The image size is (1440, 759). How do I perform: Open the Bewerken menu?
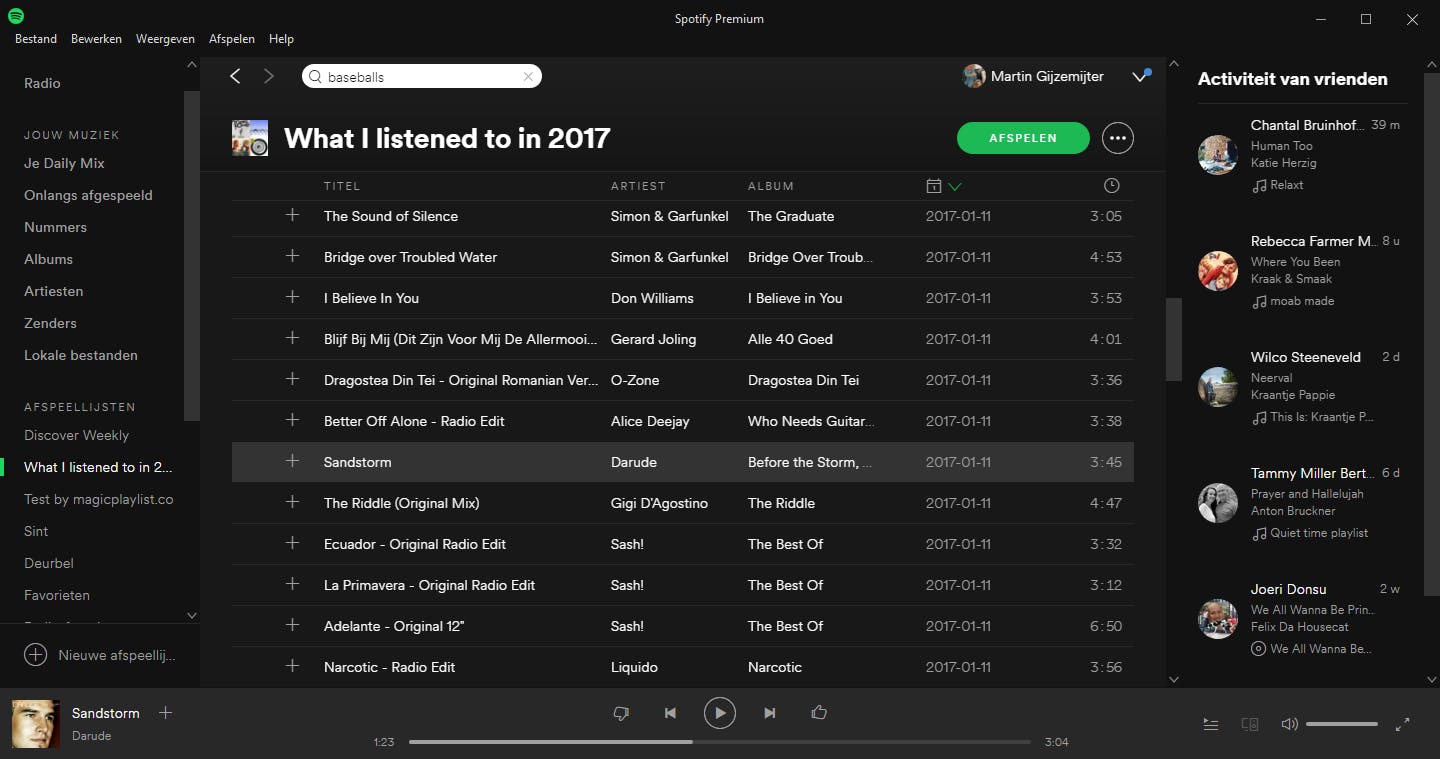pos(96,39)
